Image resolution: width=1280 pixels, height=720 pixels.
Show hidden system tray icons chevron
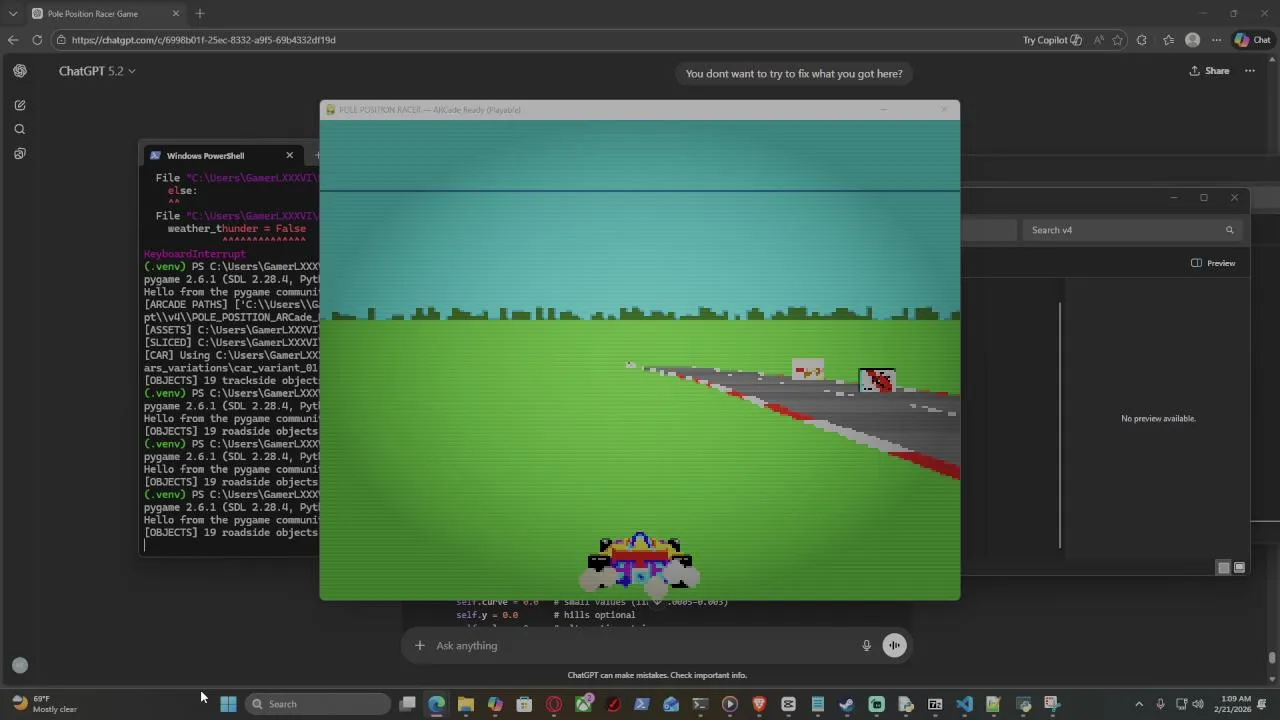1139,704
